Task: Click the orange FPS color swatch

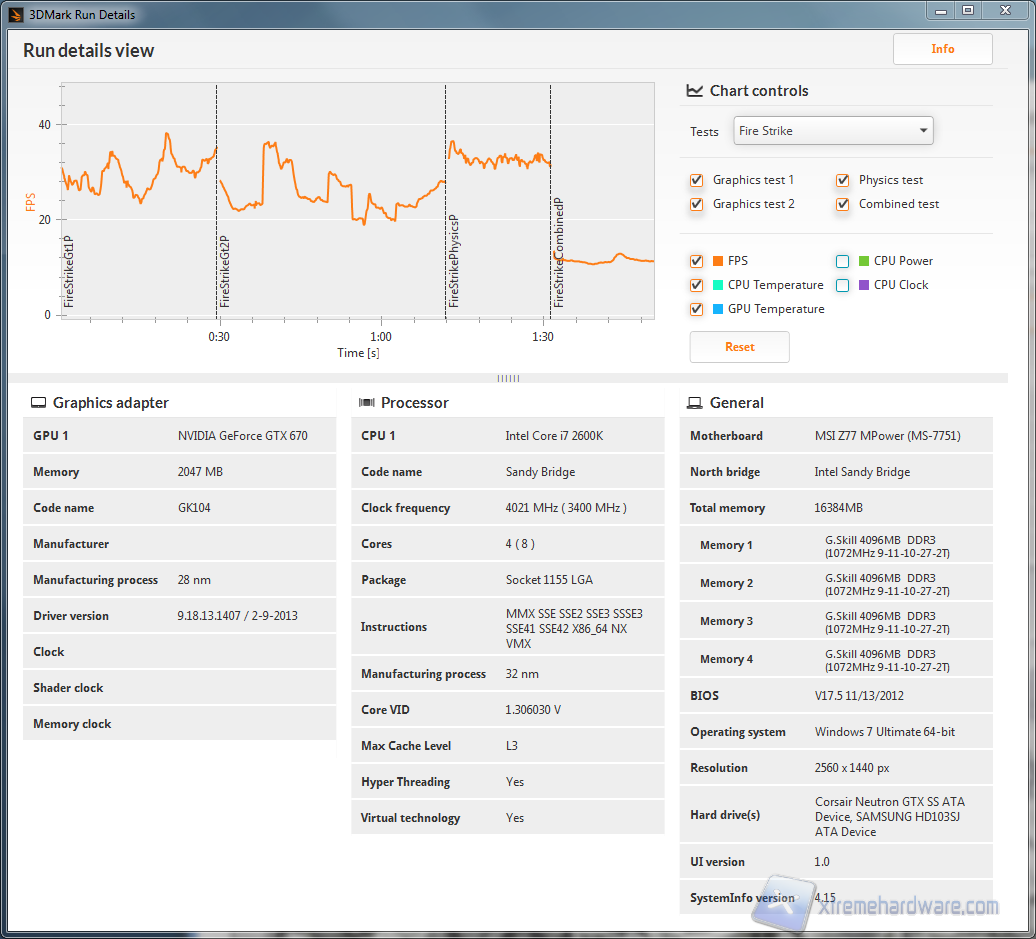Action: [718, 262]
